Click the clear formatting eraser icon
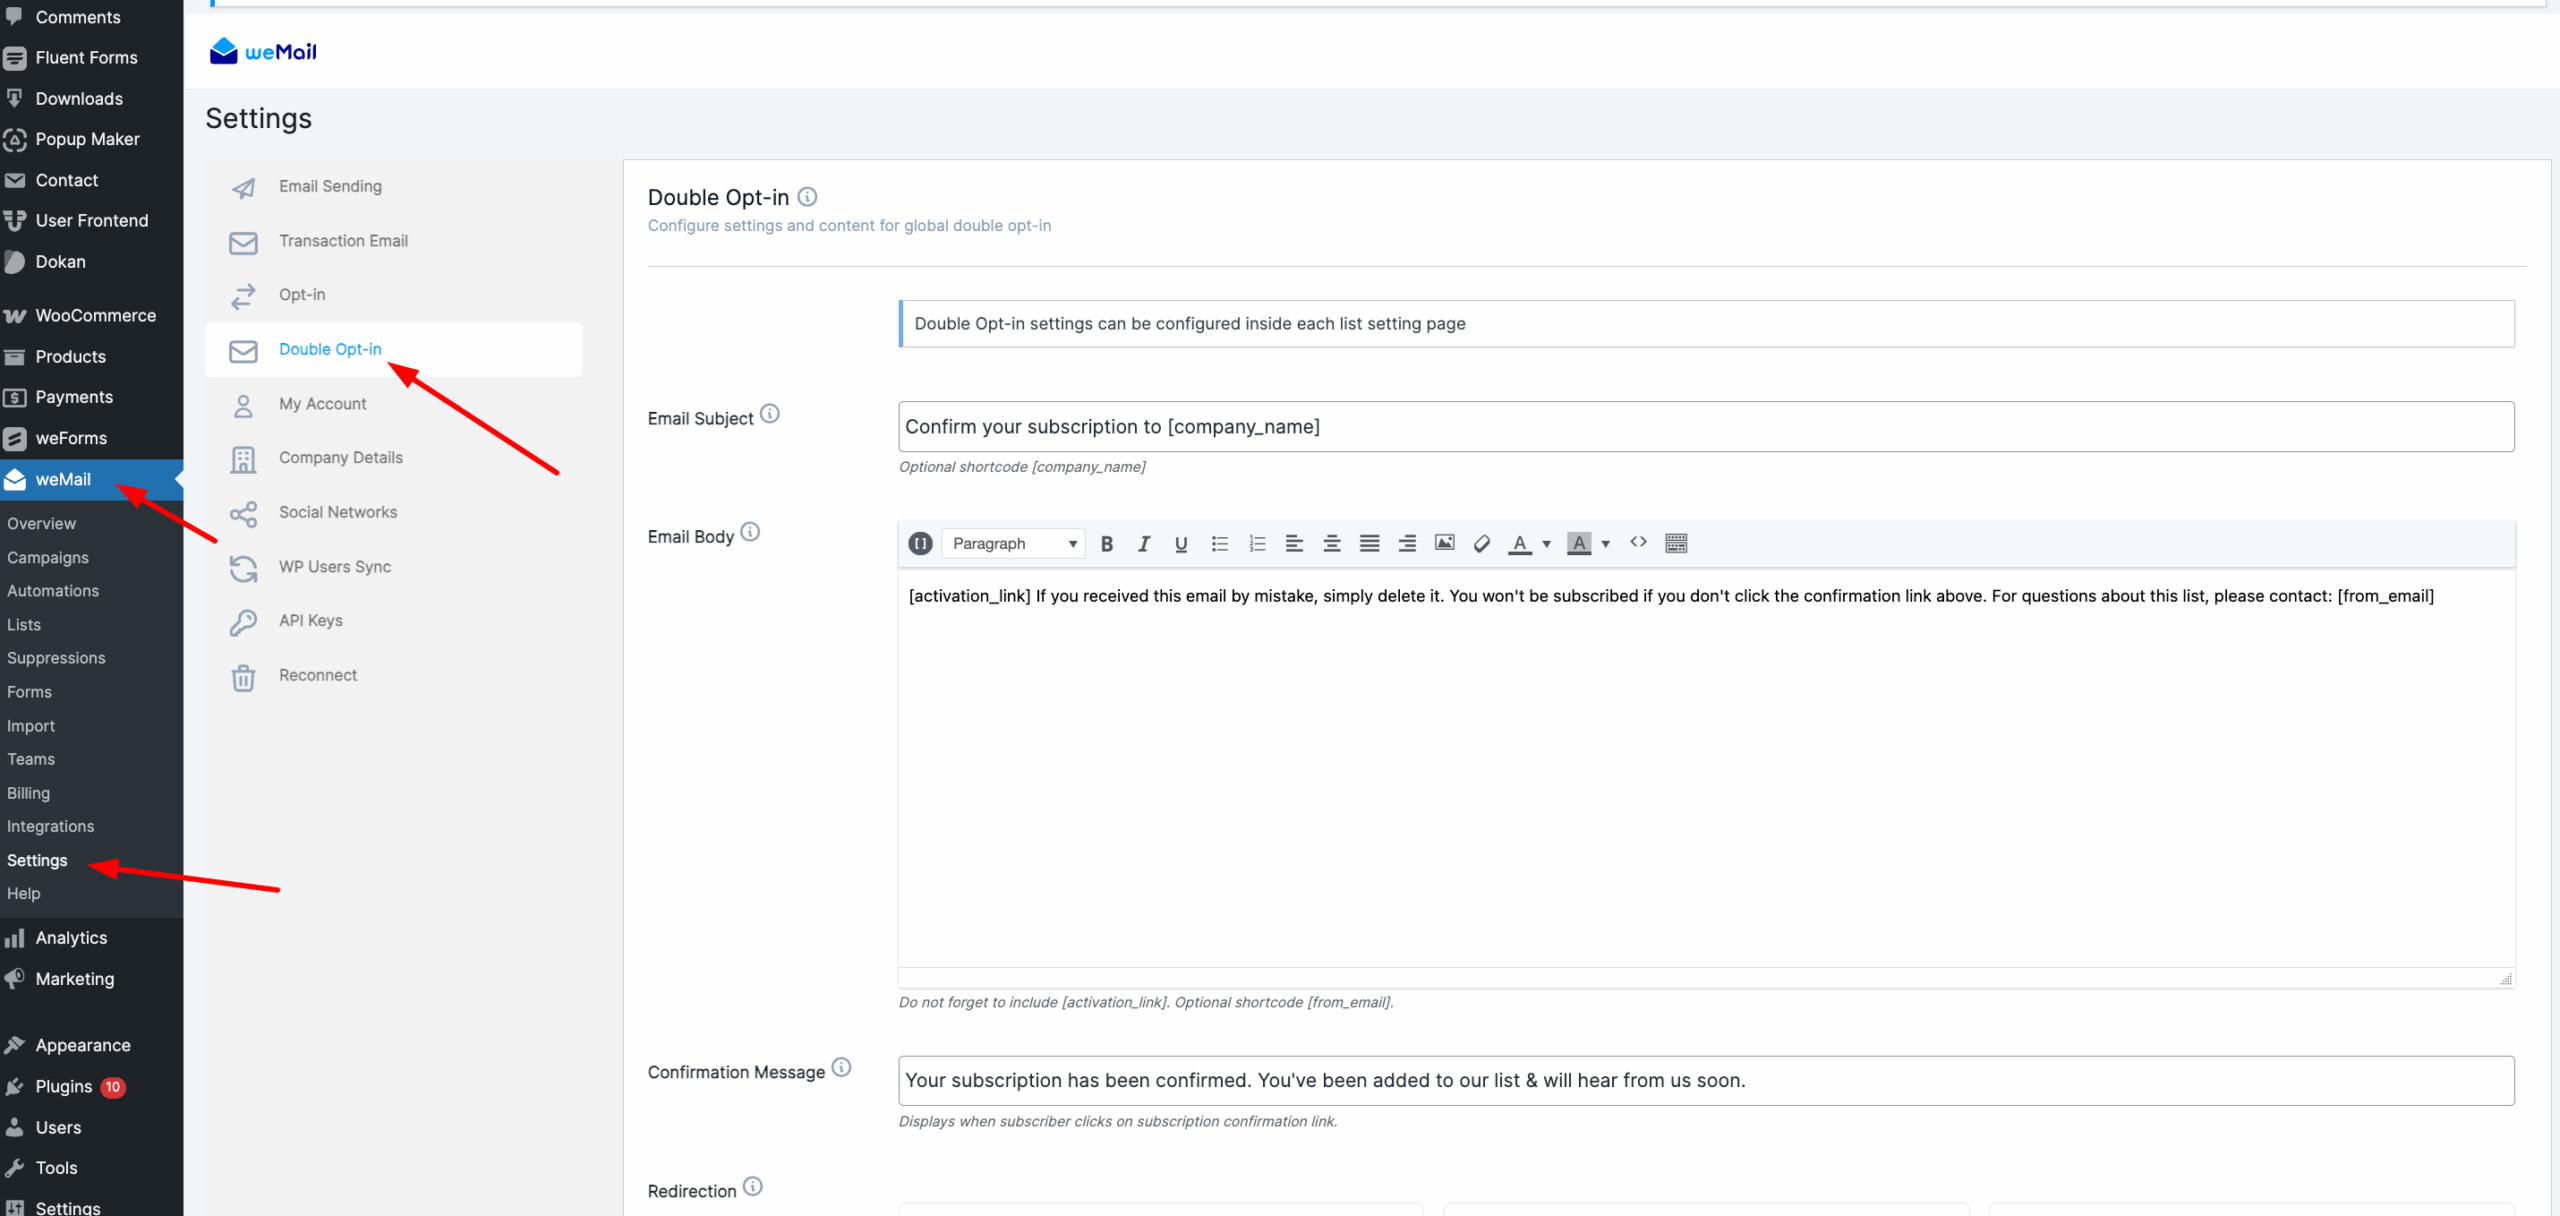The width and height of the screenshot is (2560, 1216). pyautogui.click(x=1482, y=543)
